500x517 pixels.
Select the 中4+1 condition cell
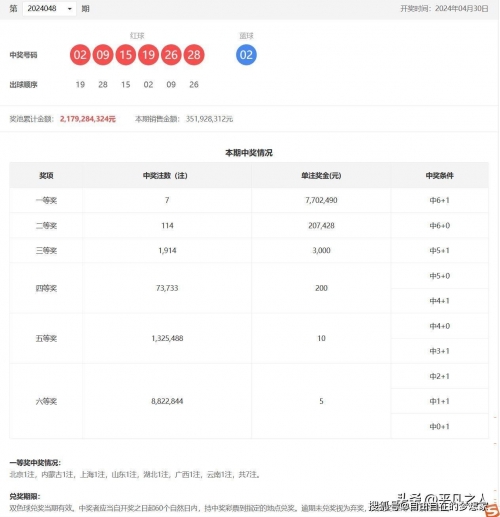440,301
